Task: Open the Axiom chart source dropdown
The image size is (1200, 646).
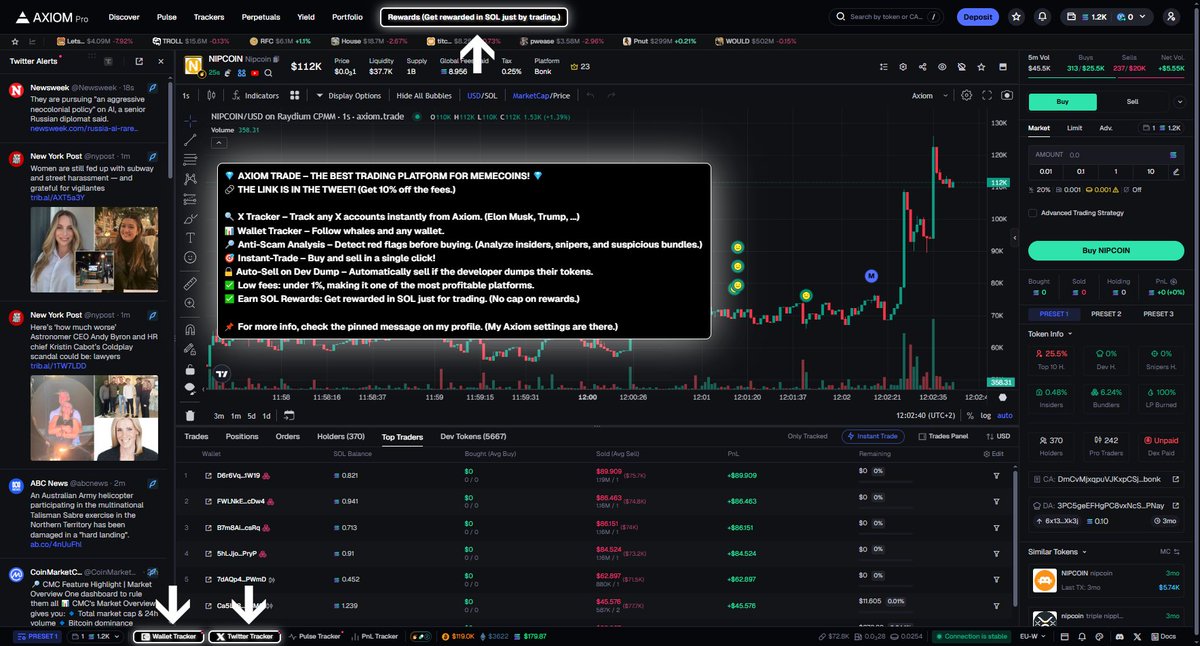Action: click(927, 95)
